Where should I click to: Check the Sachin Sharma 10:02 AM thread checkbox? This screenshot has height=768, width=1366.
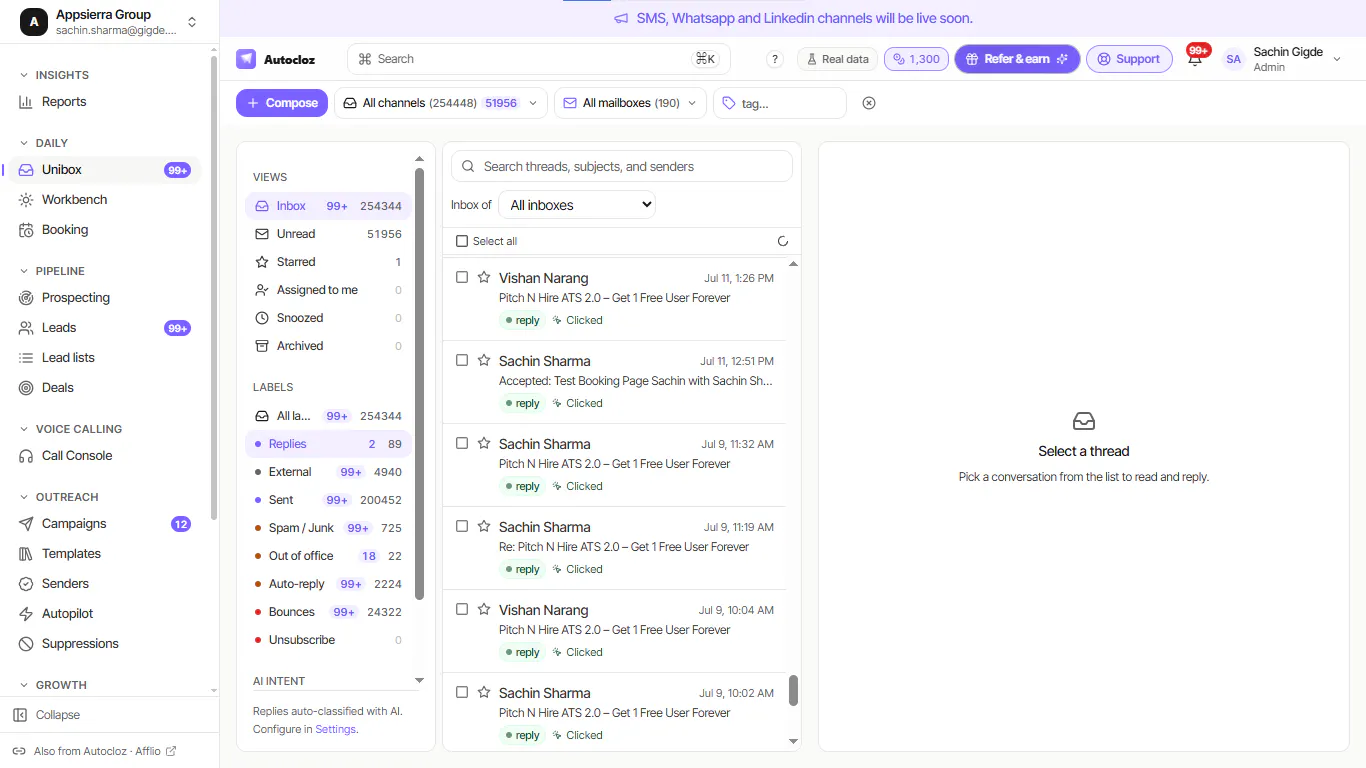tap(462, 692)
